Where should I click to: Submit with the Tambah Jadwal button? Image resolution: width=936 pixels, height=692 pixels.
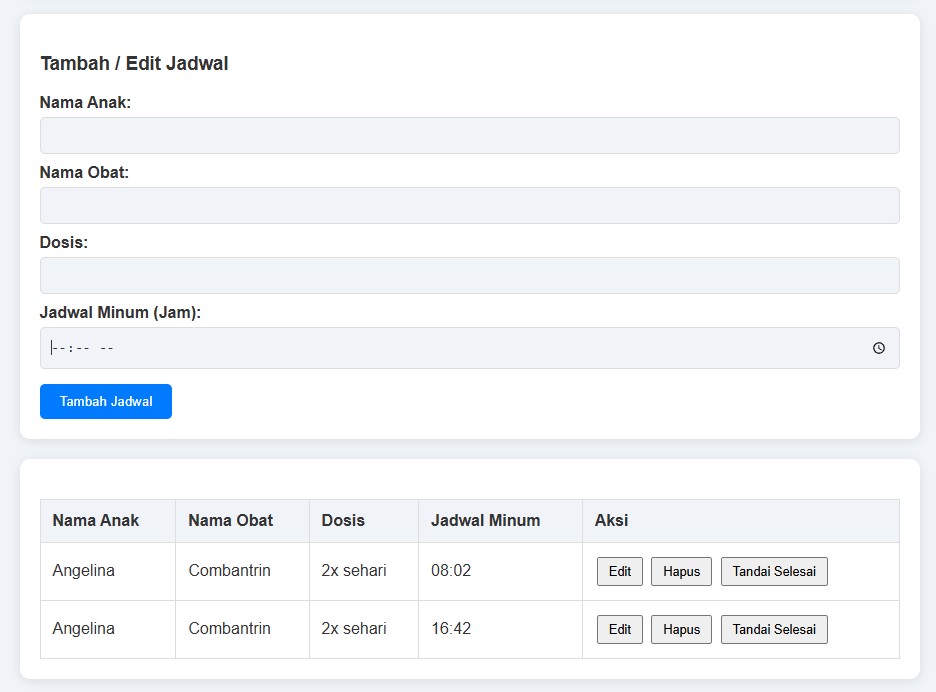106,401
